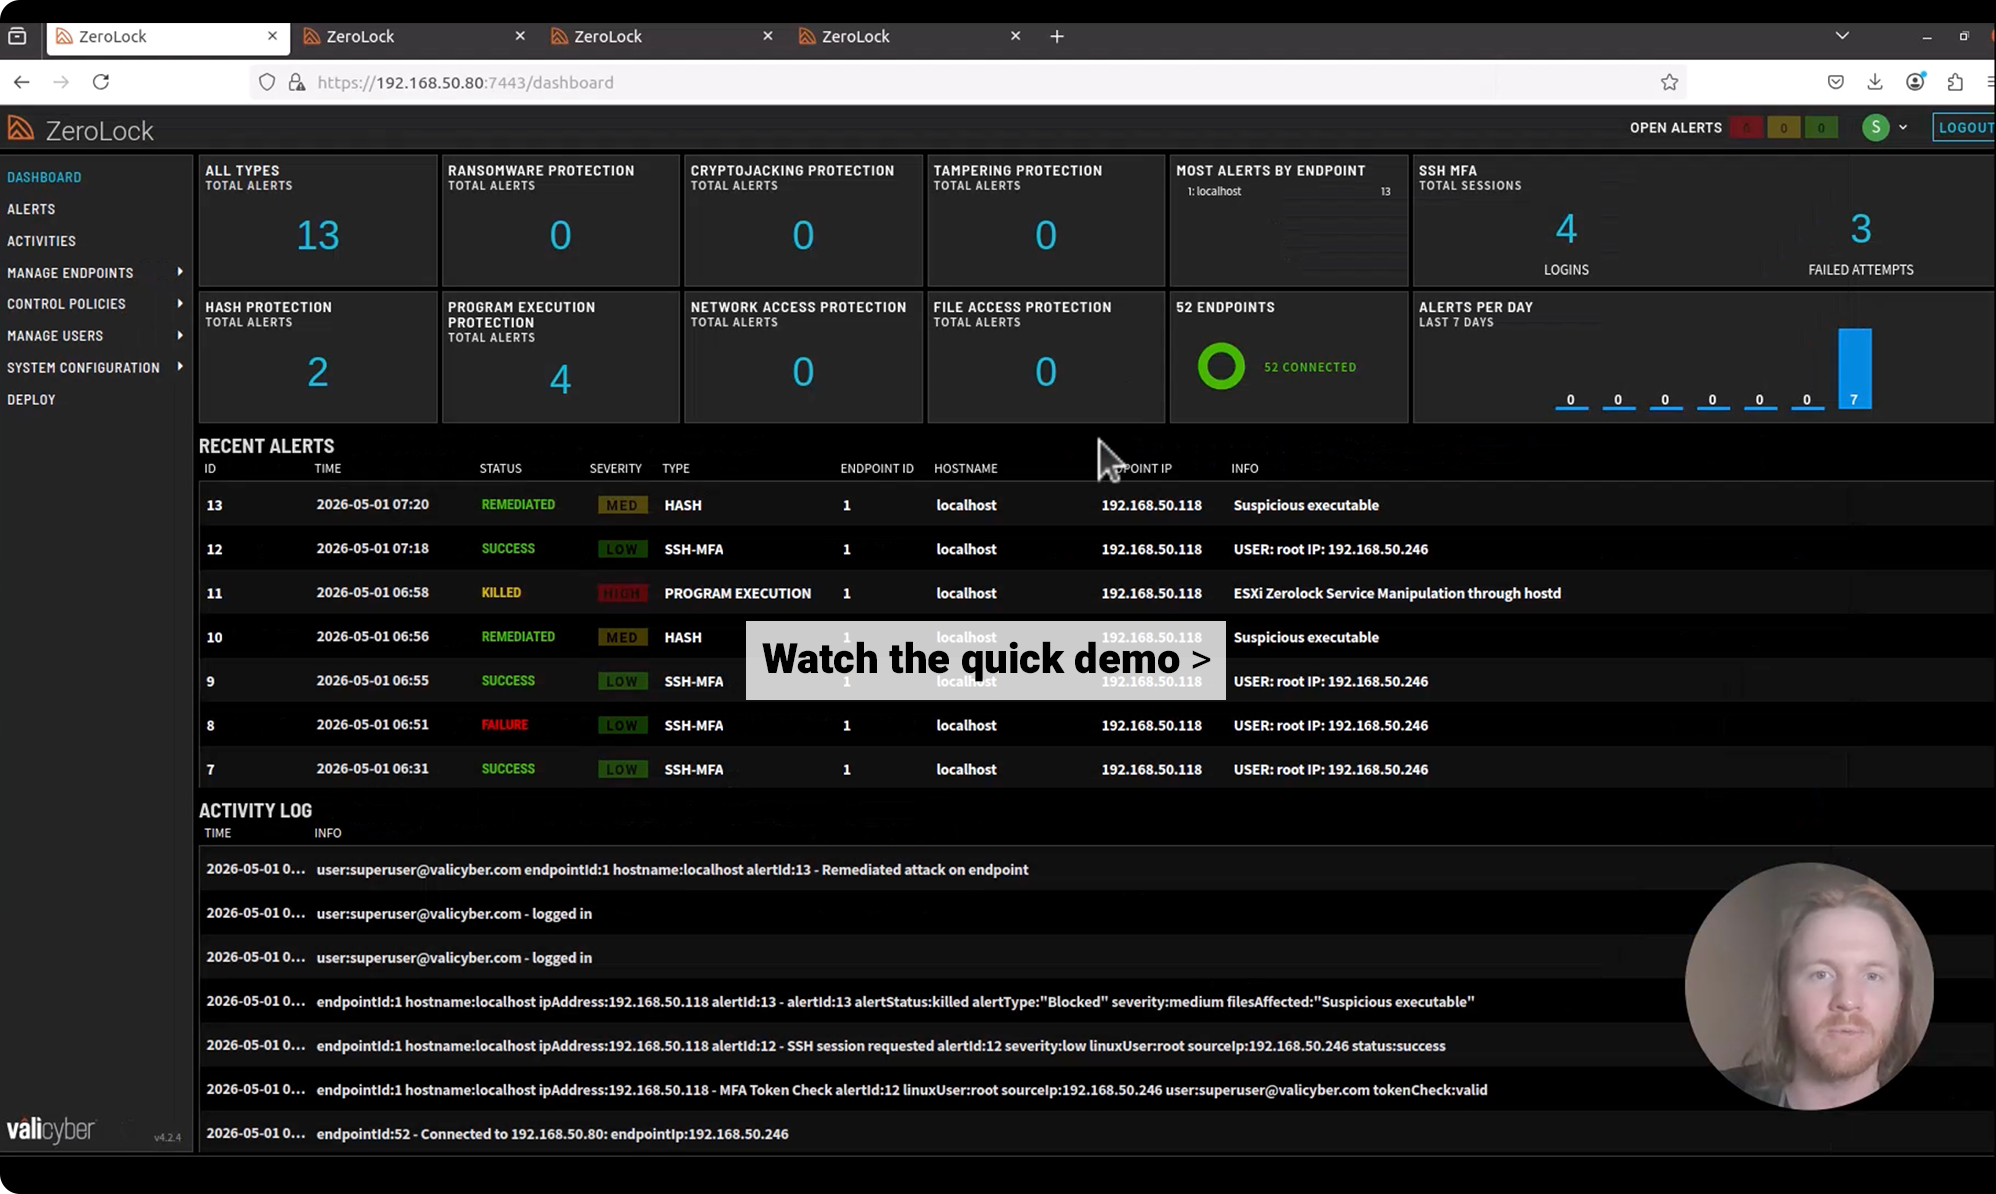Click the 'SSH session requested' activity log entry

(1097, 1046)
